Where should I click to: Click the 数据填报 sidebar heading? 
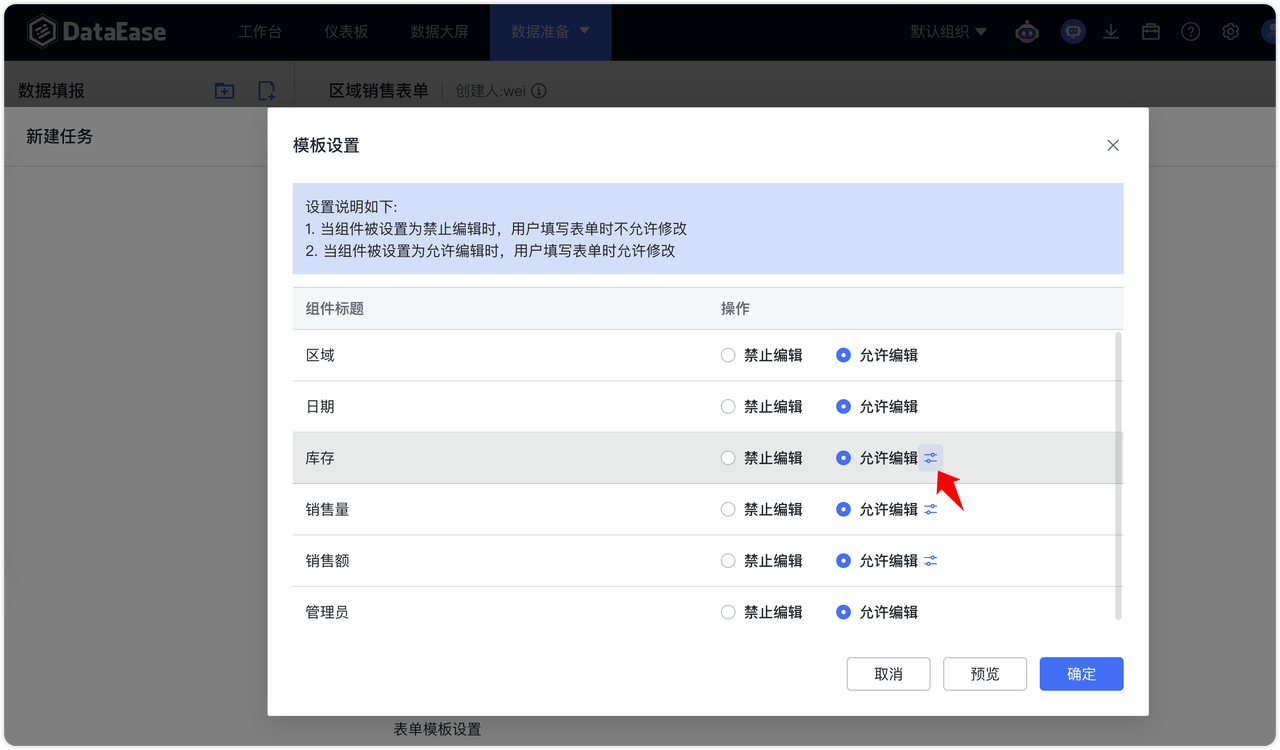51,91
